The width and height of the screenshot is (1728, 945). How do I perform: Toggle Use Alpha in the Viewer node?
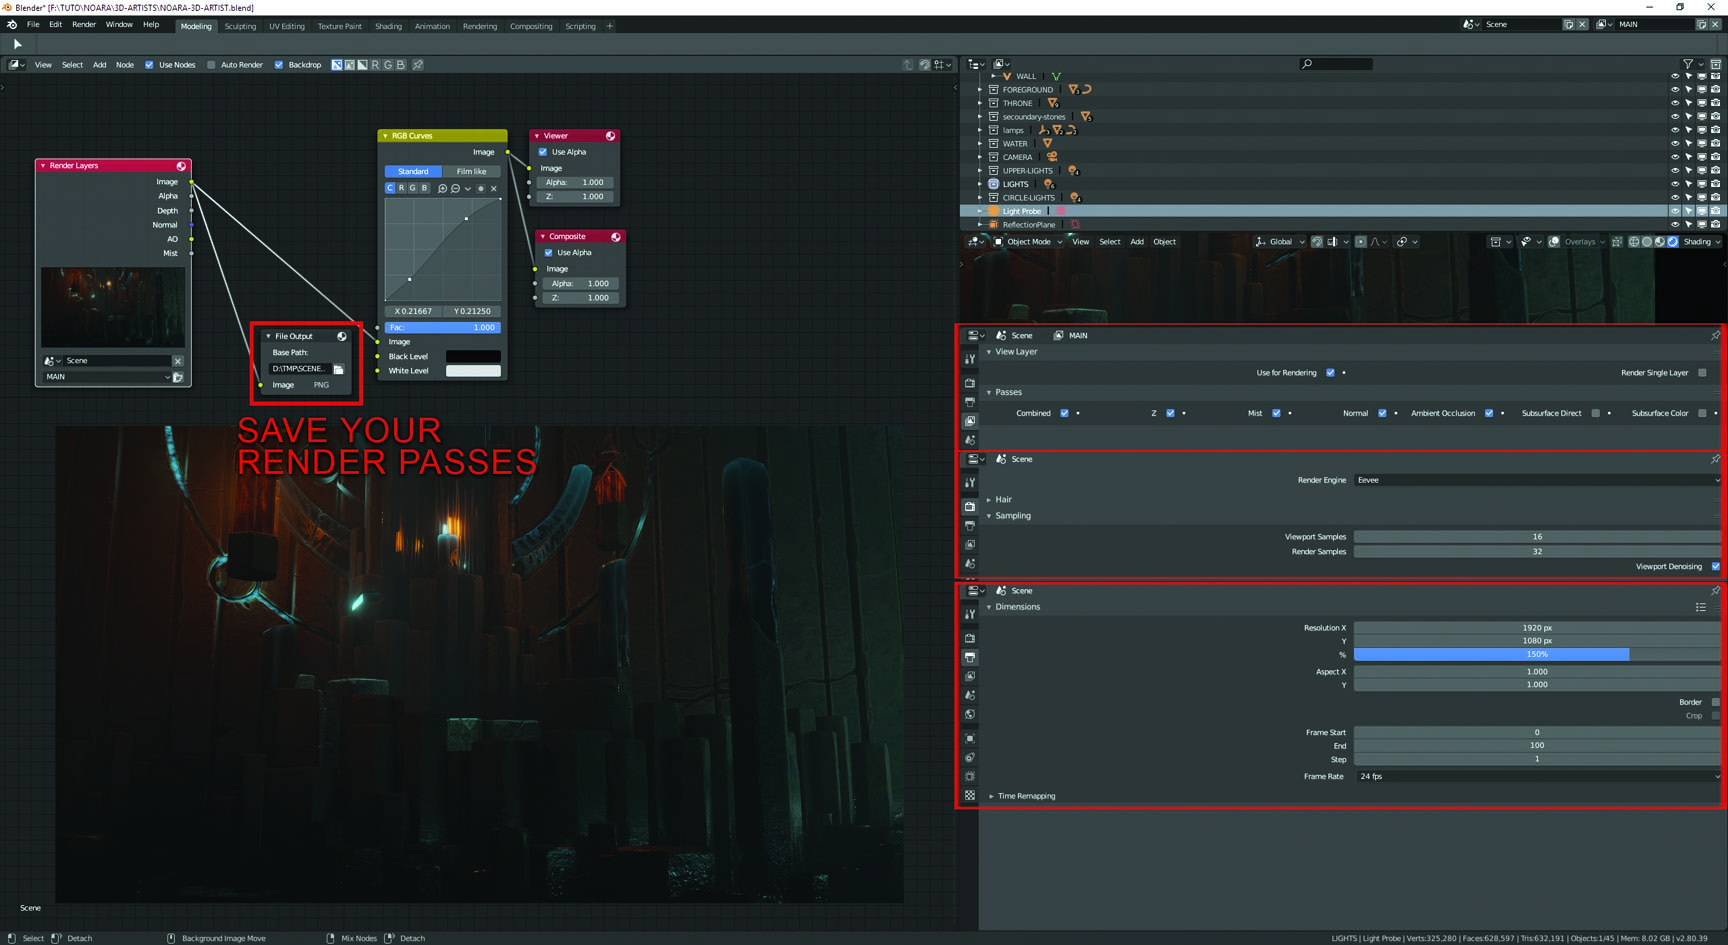coord(543,152)
